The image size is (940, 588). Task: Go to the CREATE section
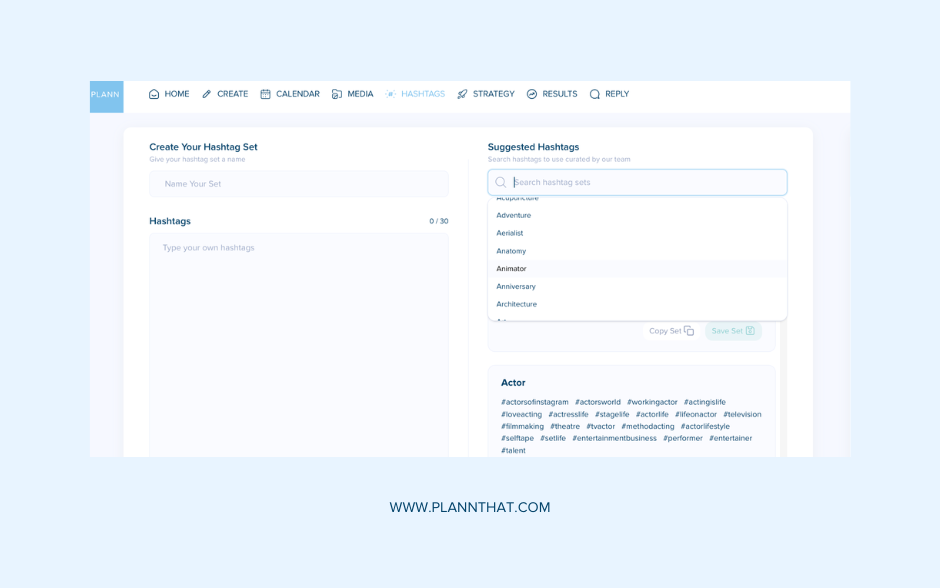(x=225, y=94)
